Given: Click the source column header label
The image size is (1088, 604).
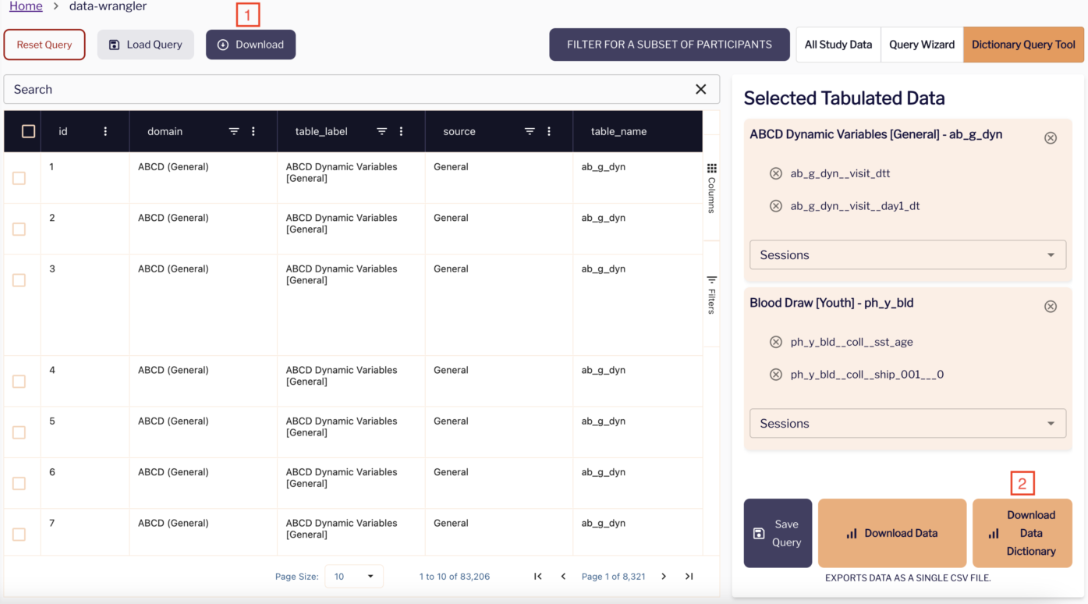Looking at the screenshot, I should [459, 131].
